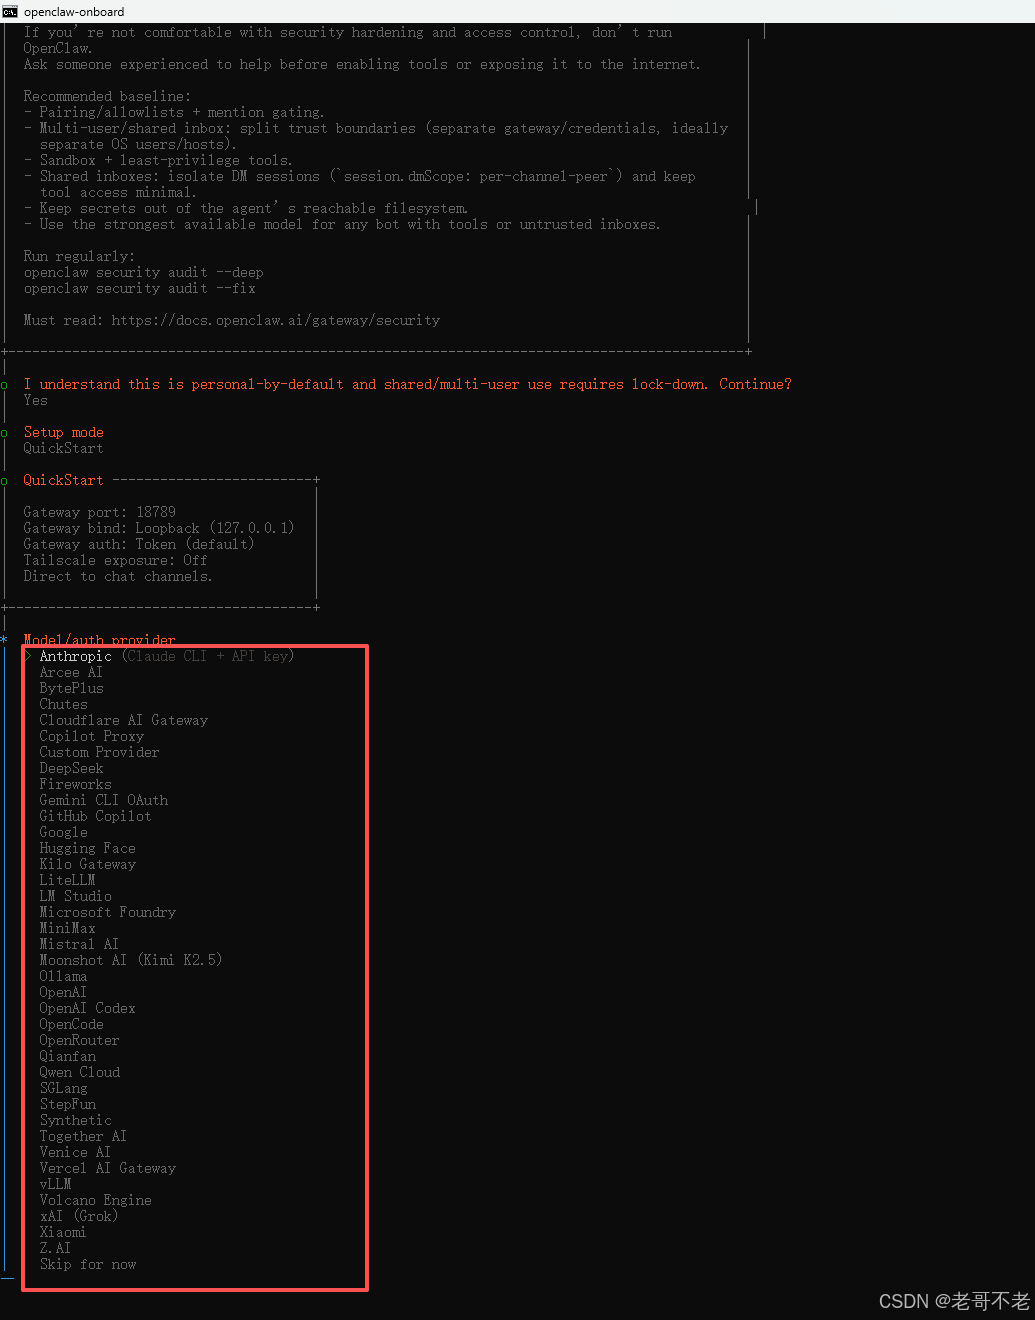Click the Gateway bind: Loopback line
This screenshot has width=1035, height=1320.
coord(159,528)
